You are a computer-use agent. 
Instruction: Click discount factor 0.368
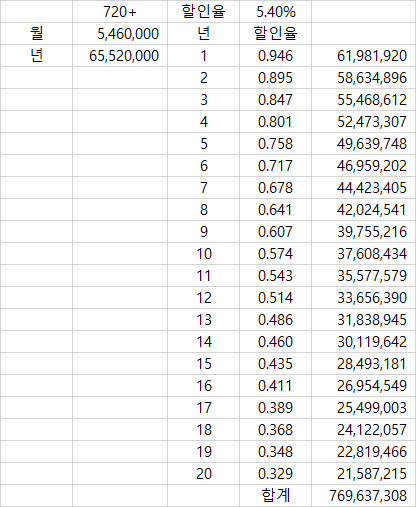coord(275,430)
